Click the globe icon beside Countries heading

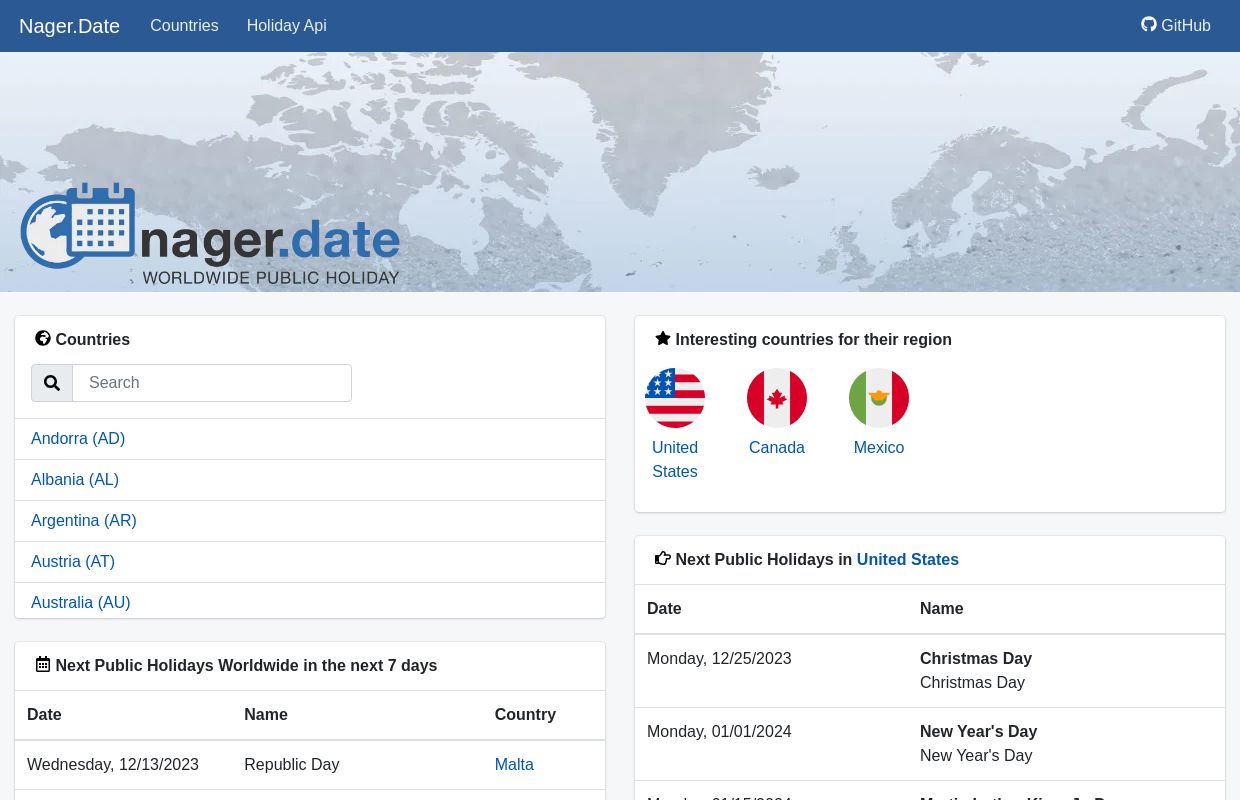(43, 339)
